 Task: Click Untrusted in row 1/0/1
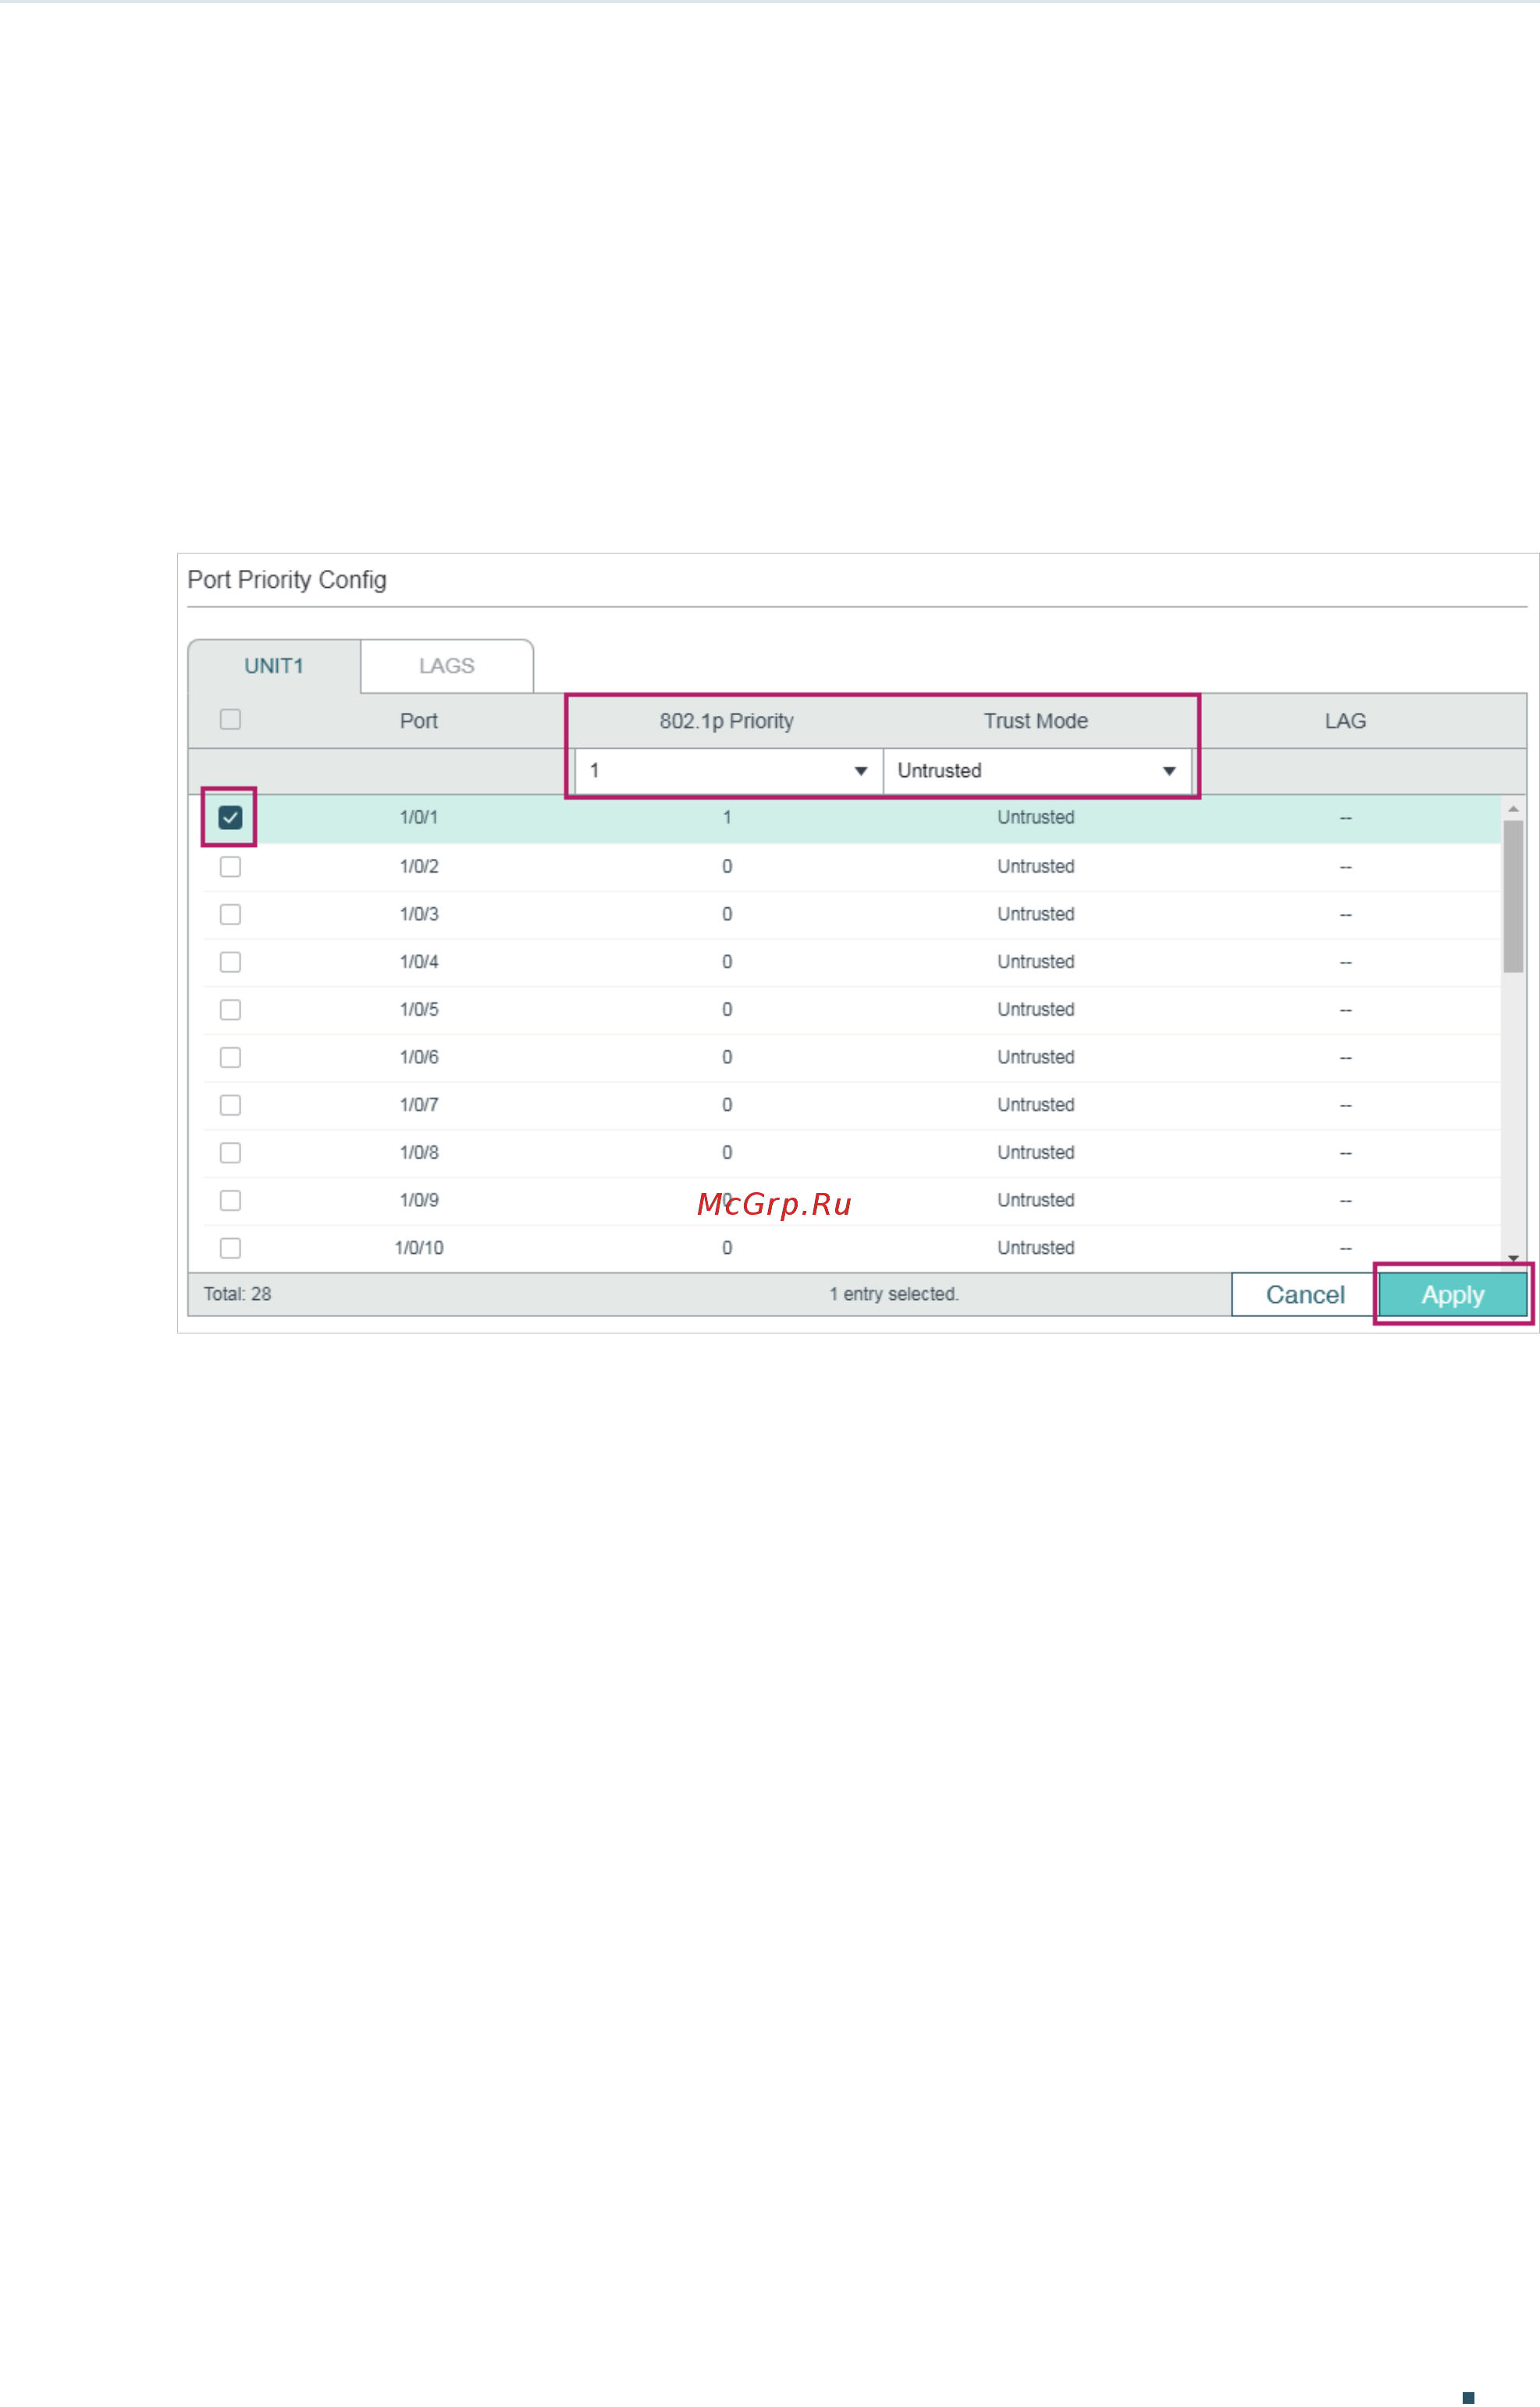[1036, 817]
